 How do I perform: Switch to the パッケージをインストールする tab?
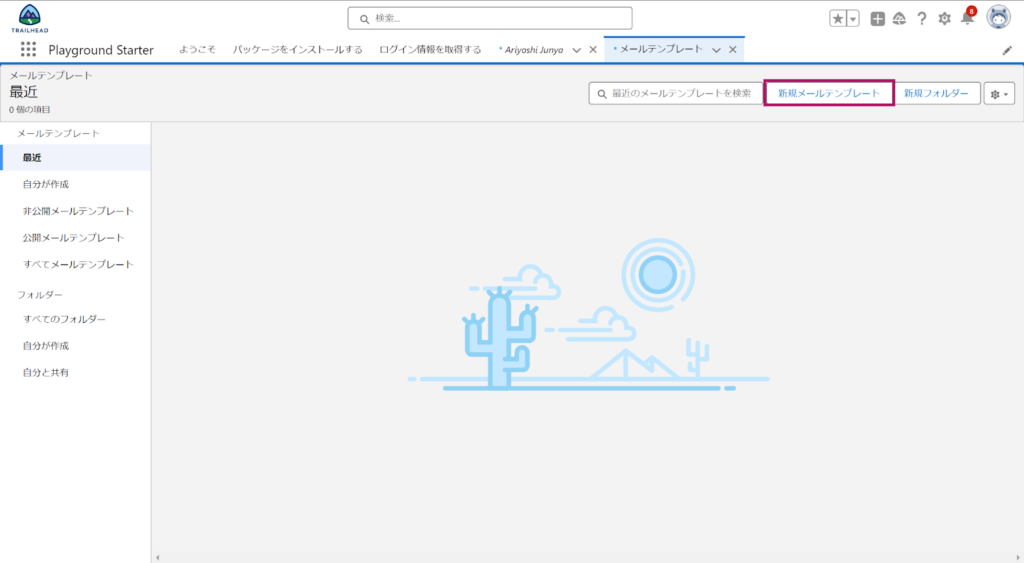[297, 49]
